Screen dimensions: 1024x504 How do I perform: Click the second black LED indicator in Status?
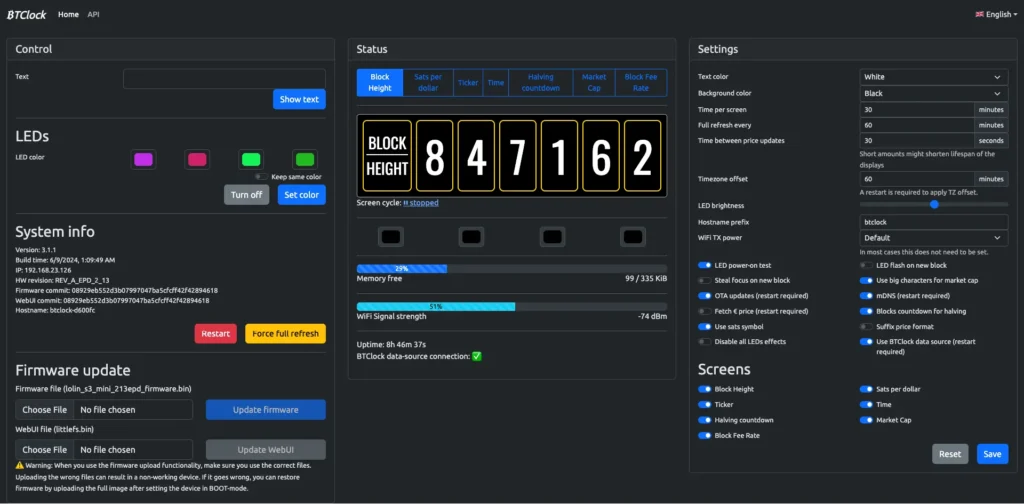click(x=471, y=236)
